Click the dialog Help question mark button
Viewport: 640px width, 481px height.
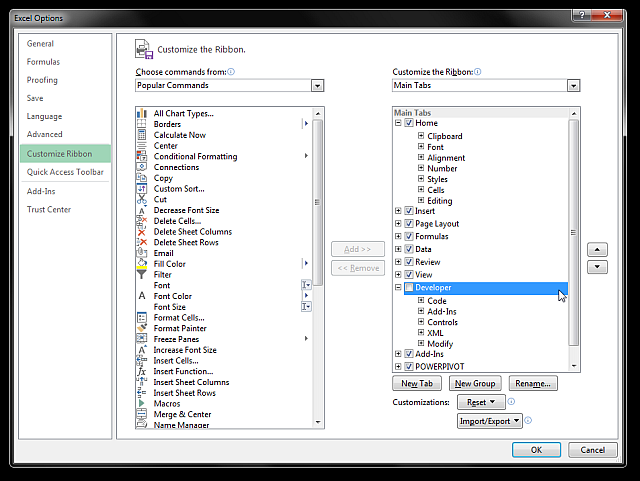click(582, 15)
